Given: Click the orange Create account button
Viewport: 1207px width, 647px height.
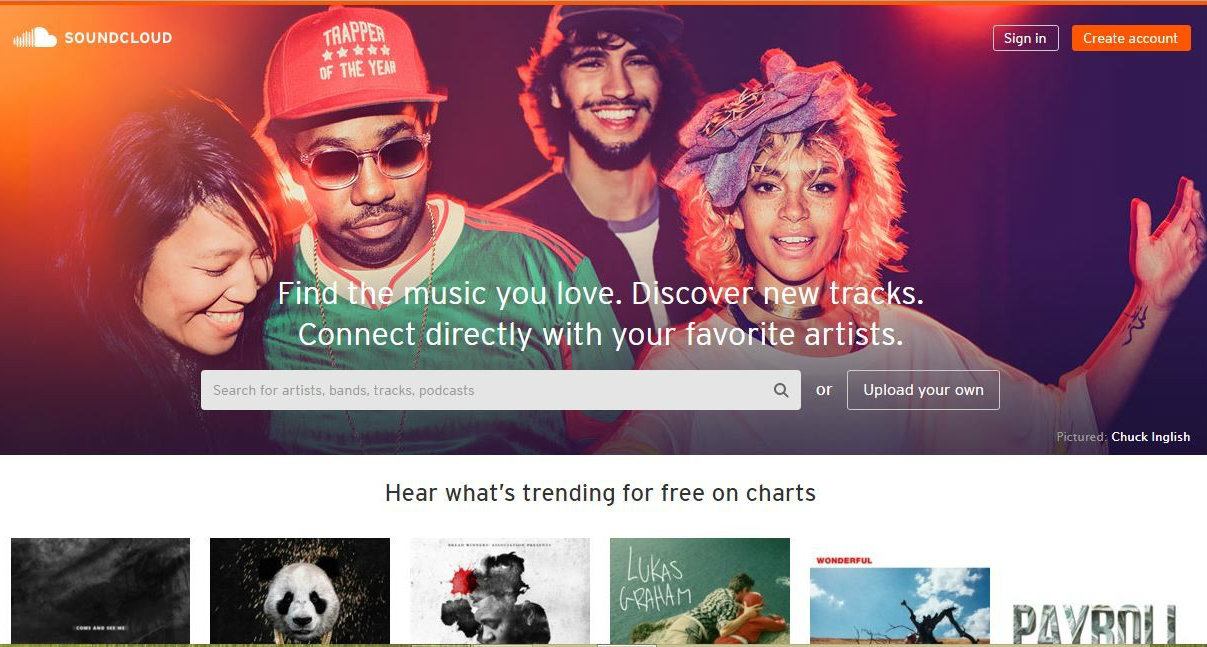Looking at the screenshot, I should 1131,38.
